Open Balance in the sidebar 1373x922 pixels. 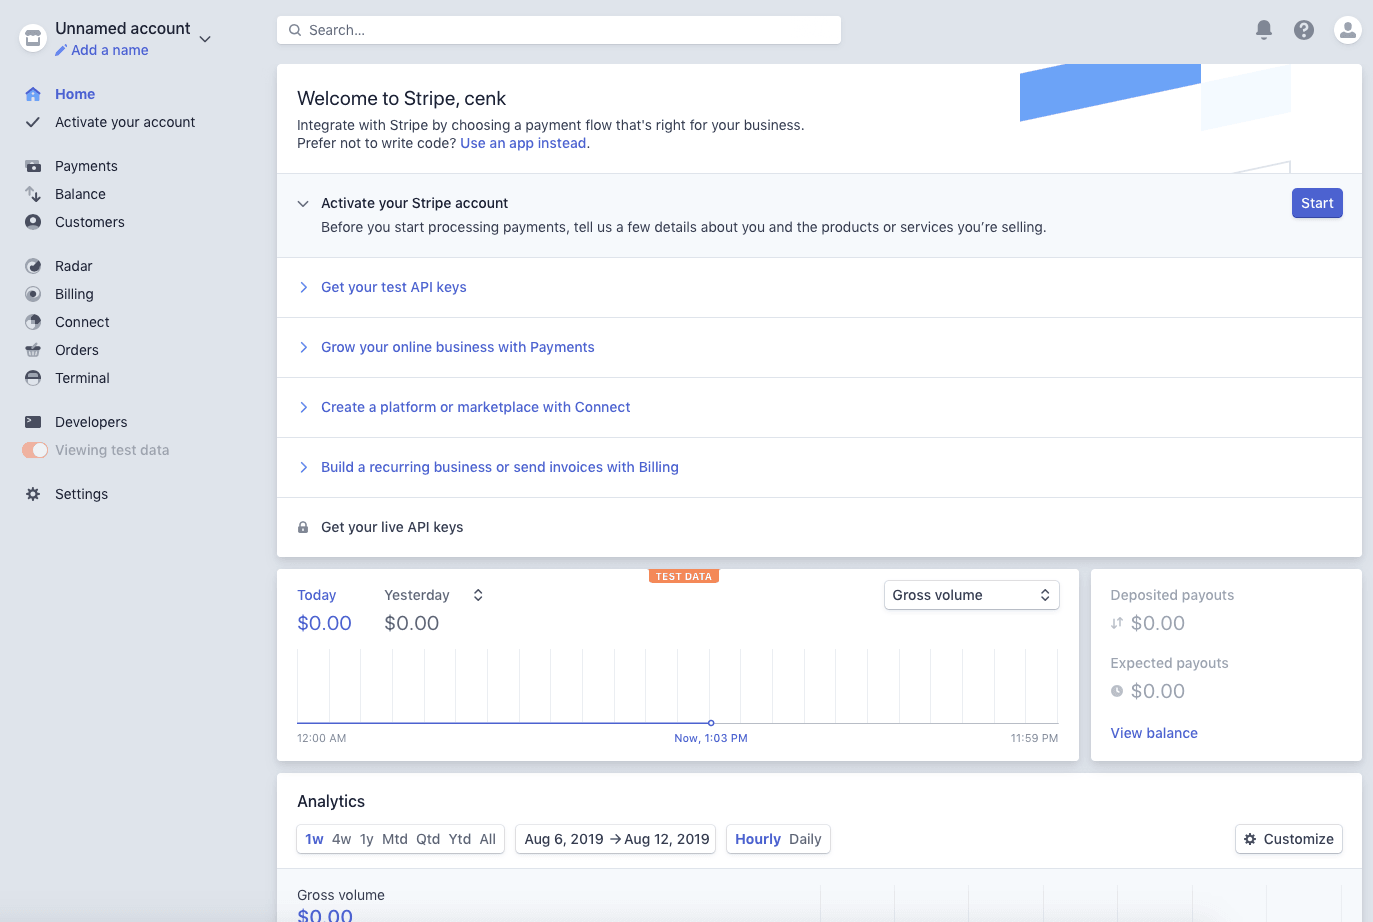(x=80, y=194)
